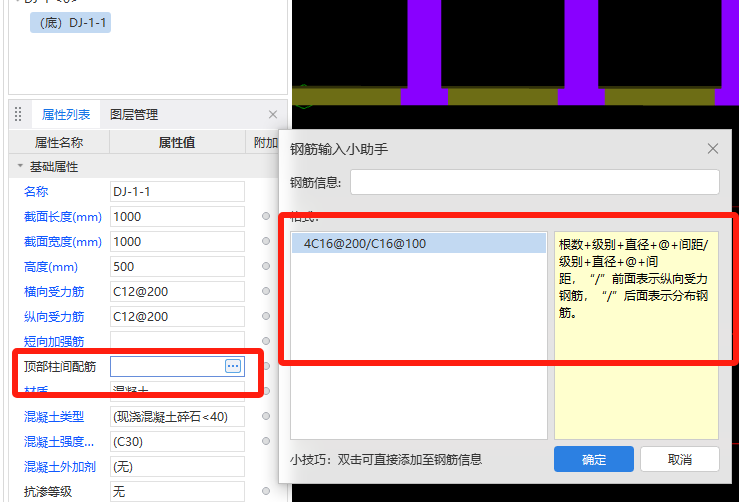Click the 短向加强筋 property label
The image size is (739, 502).
pyautogui.click(x=54, y=341)
